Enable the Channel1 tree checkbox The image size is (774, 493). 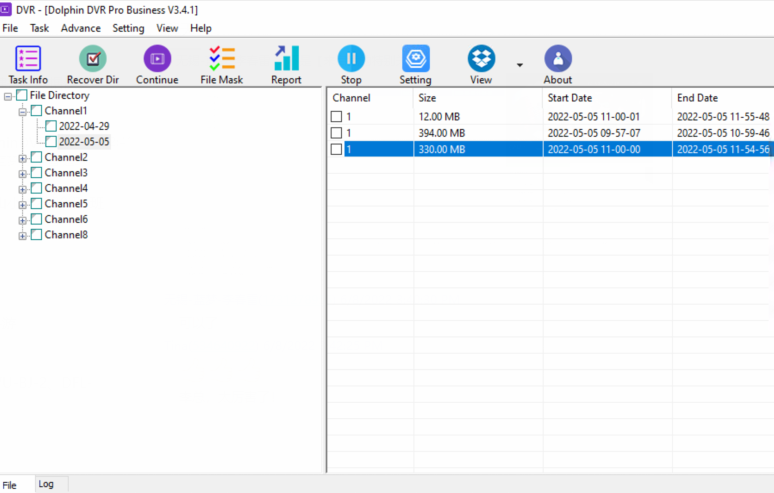36,111
